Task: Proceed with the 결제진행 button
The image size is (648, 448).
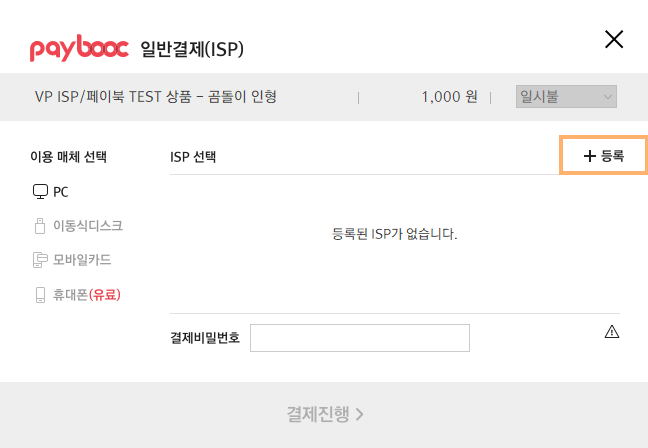Action: point(324,414)
